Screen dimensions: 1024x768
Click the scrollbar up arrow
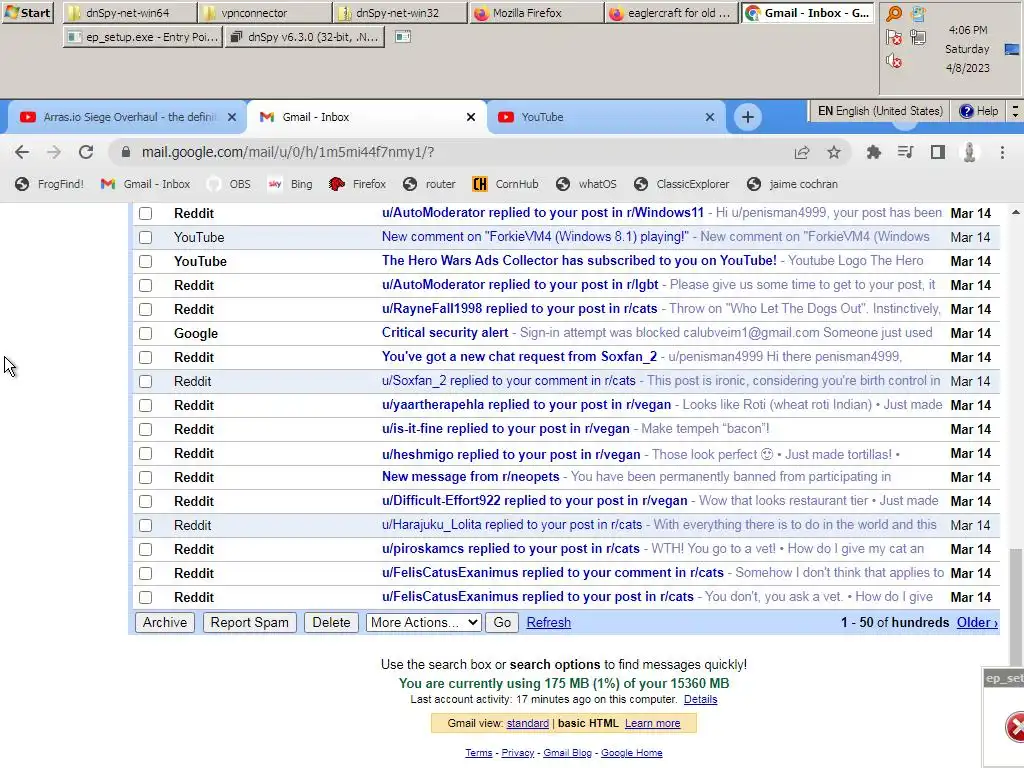pos(1016,212)
